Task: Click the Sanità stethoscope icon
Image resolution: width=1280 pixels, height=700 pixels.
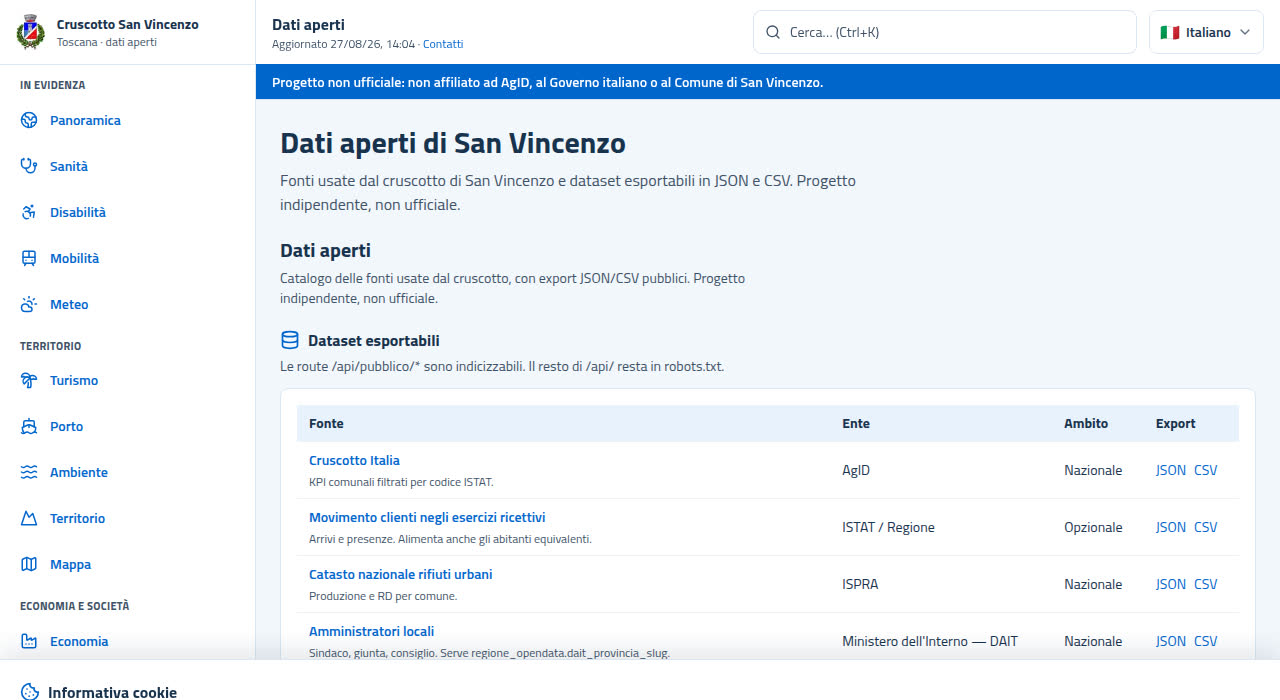Action: click(x=29, y=166)
